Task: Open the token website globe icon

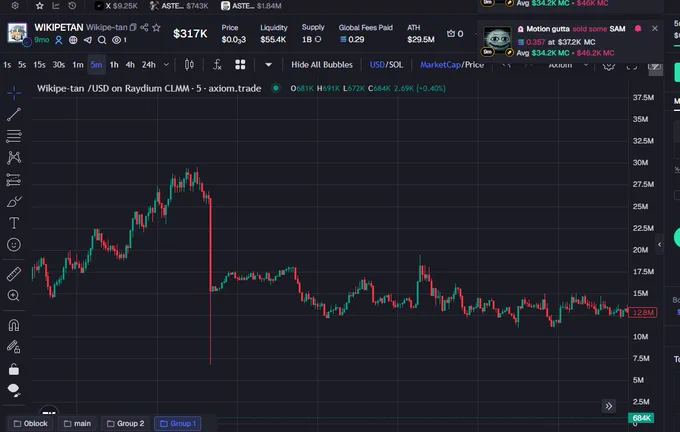Action: (x=73, y=40)
